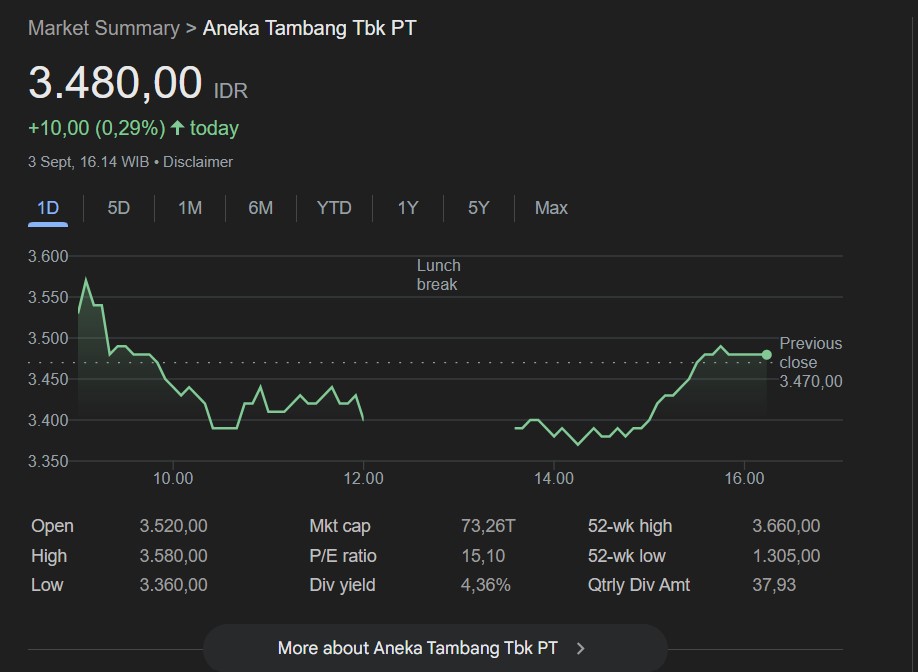Switch to the 1M chart tab
This screenshot has height=672, width=918.
(x=190, y=208)
